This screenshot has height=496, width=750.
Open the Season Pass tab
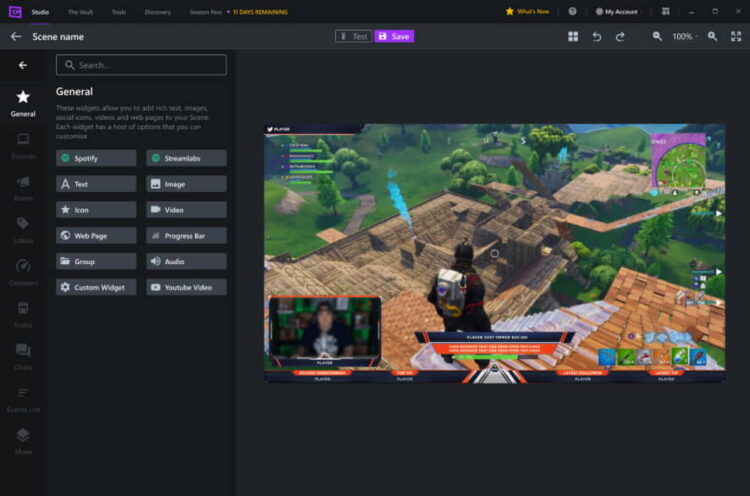pos(206,12)
